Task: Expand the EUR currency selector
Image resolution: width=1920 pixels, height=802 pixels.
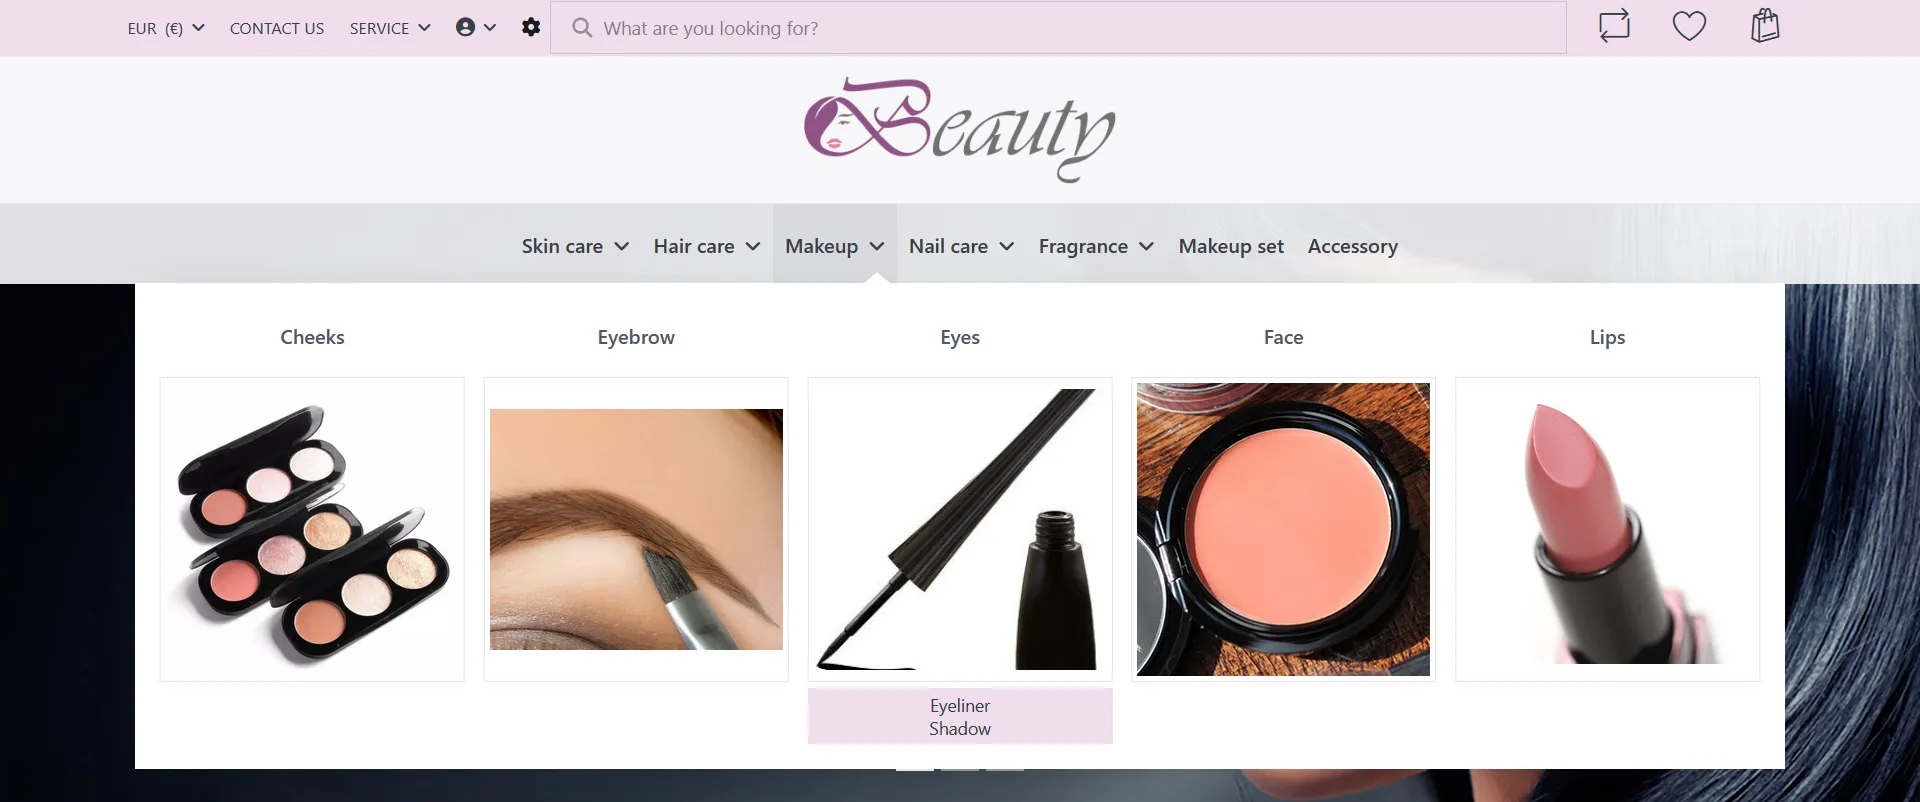Action: [x=166, y=28]
